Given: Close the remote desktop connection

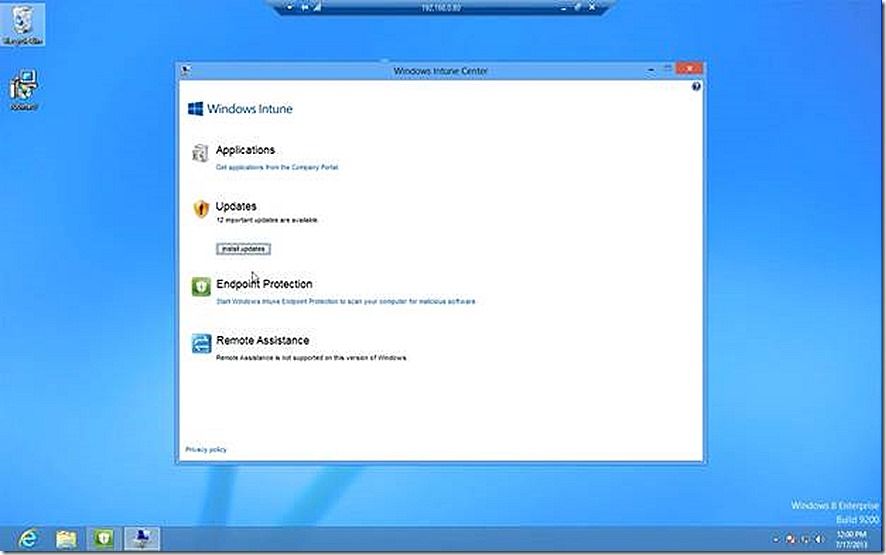Looking at the screenshot, I should (x=592, y=8).
